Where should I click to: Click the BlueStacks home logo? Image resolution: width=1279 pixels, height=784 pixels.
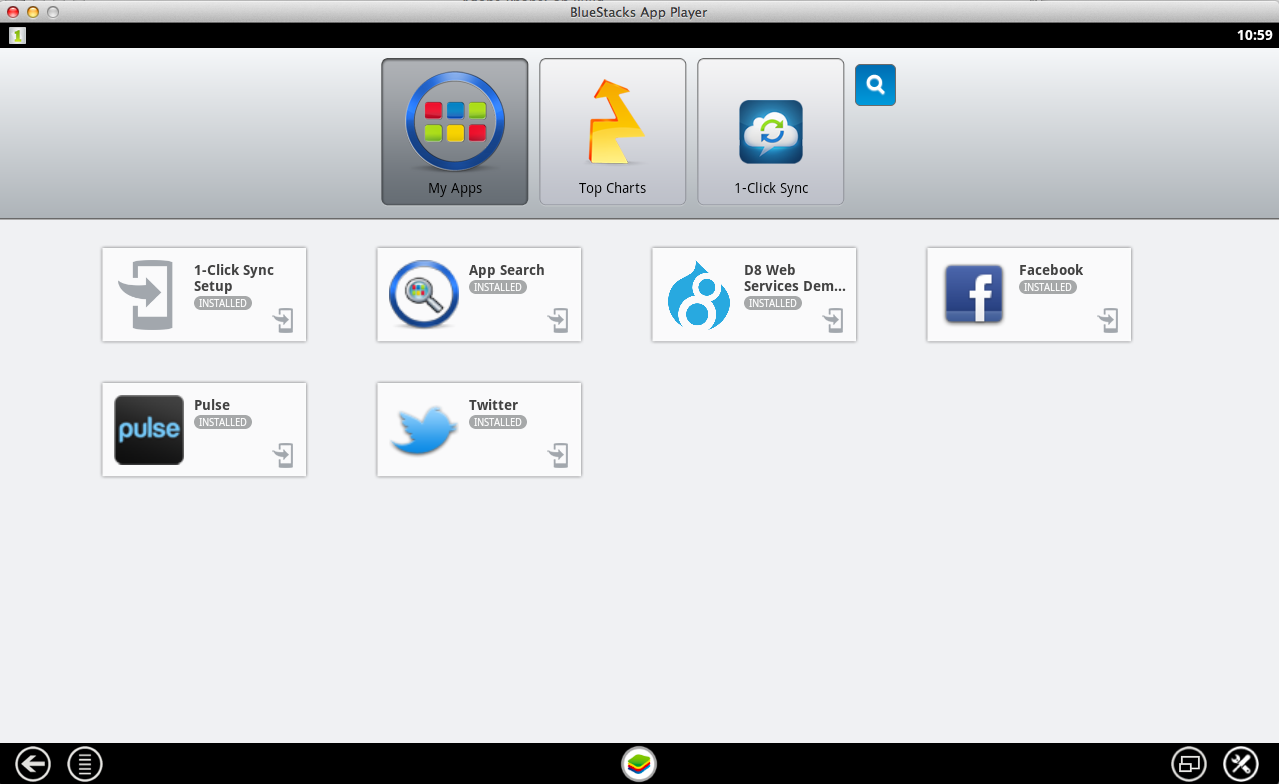coord(639,765)
